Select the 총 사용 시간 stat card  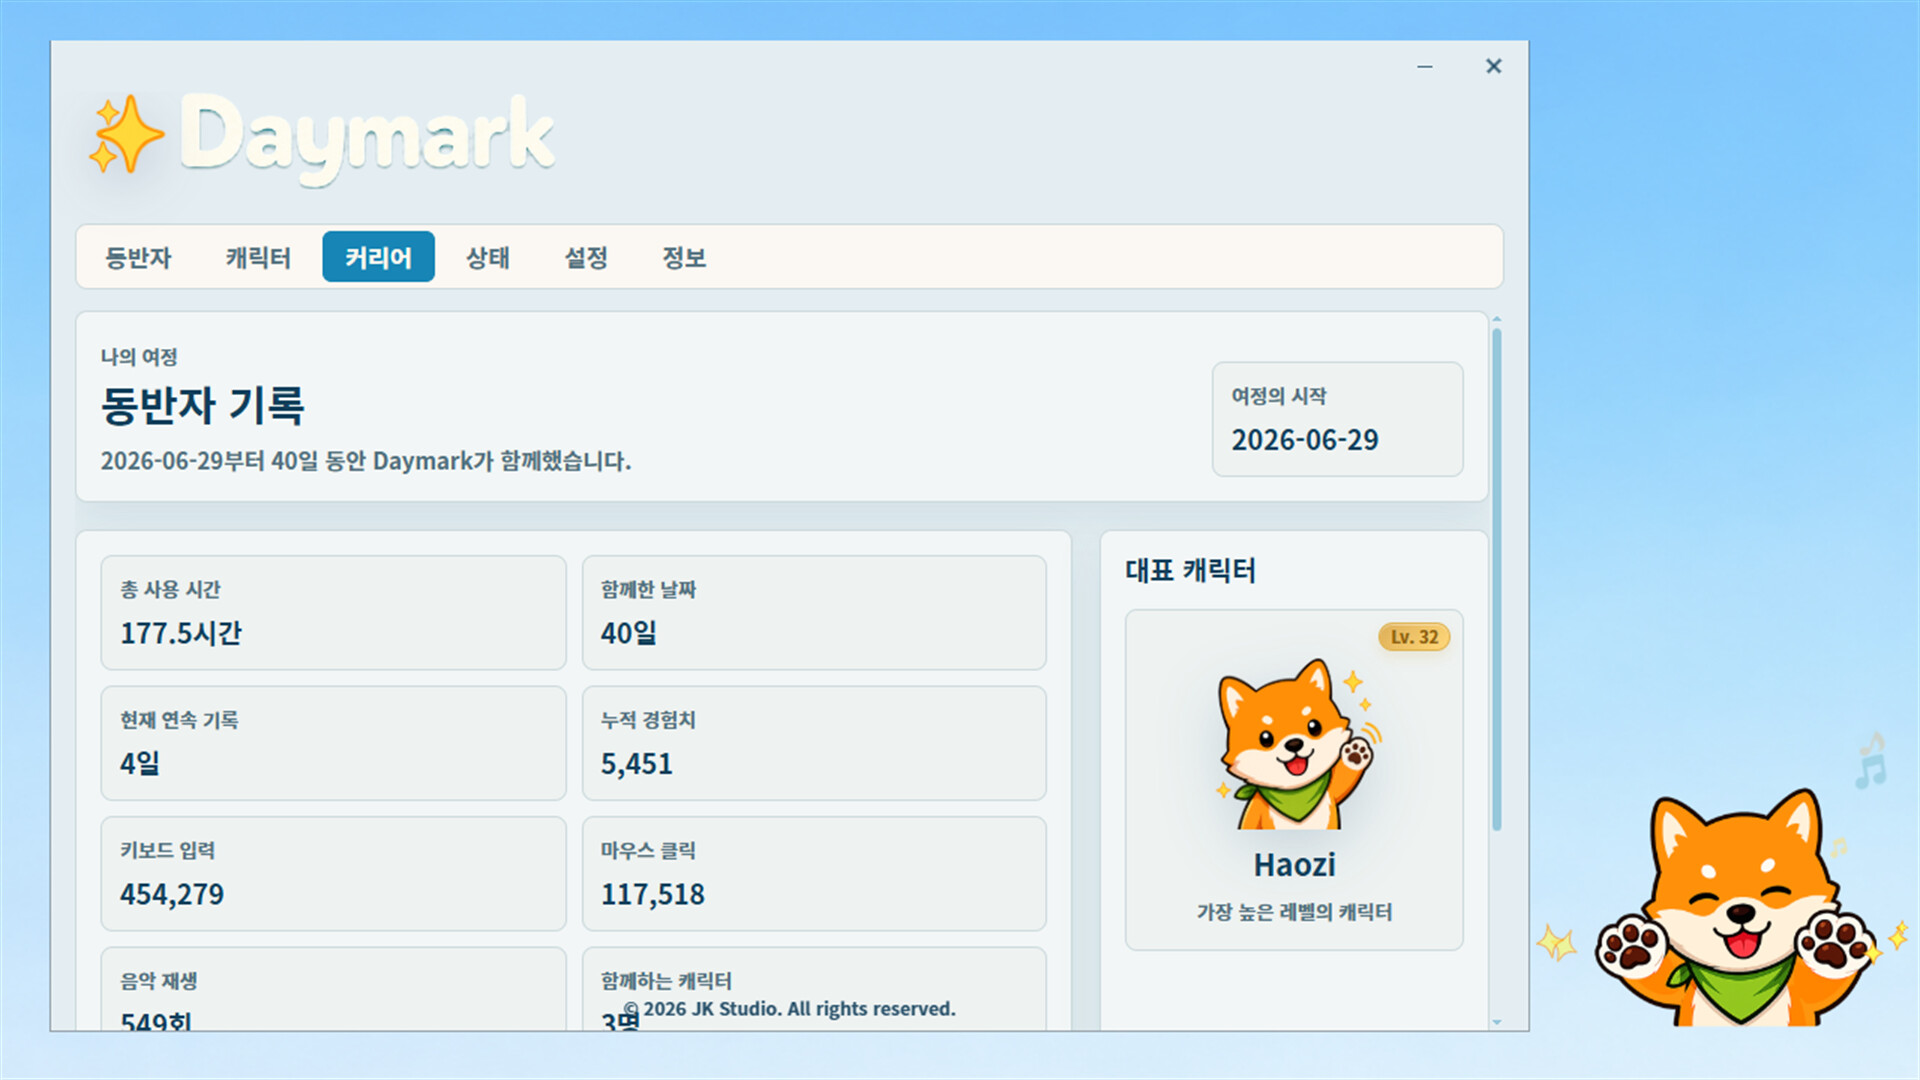tap(333, 612)
